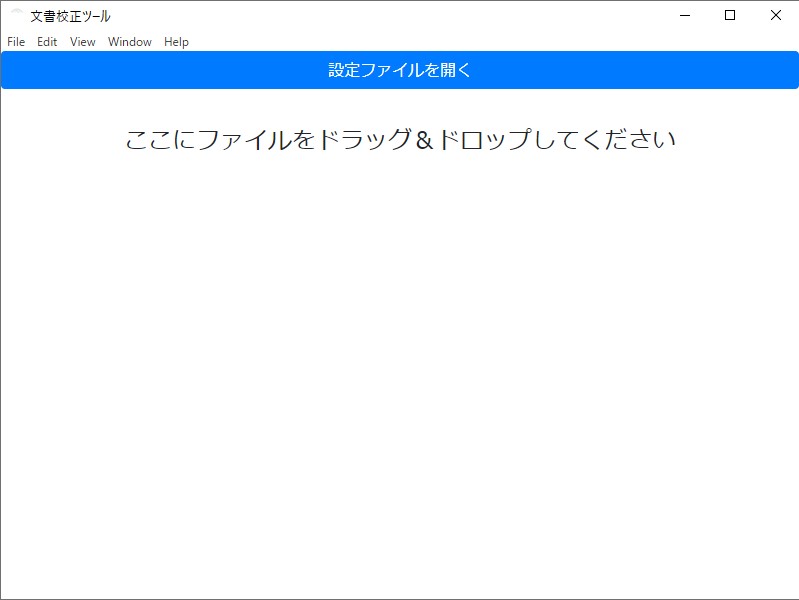This screenshot has height=600, width=799.
Task: Open the File menu
Action: pyautogui.click(x=16, y=42)
